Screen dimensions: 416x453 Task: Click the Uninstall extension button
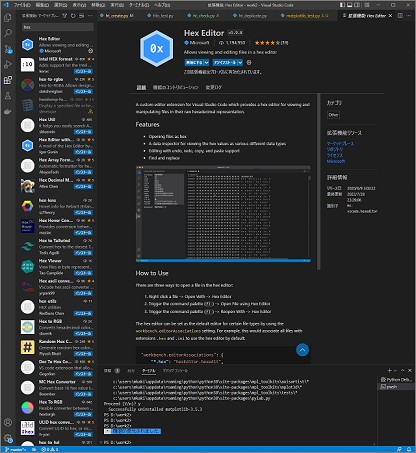coord(225,63)
